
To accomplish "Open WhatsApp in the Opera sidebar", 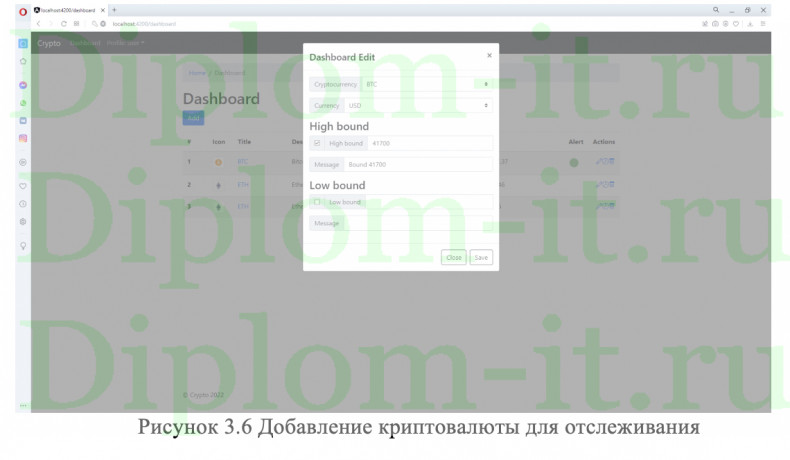I will (x=23, y=103).
